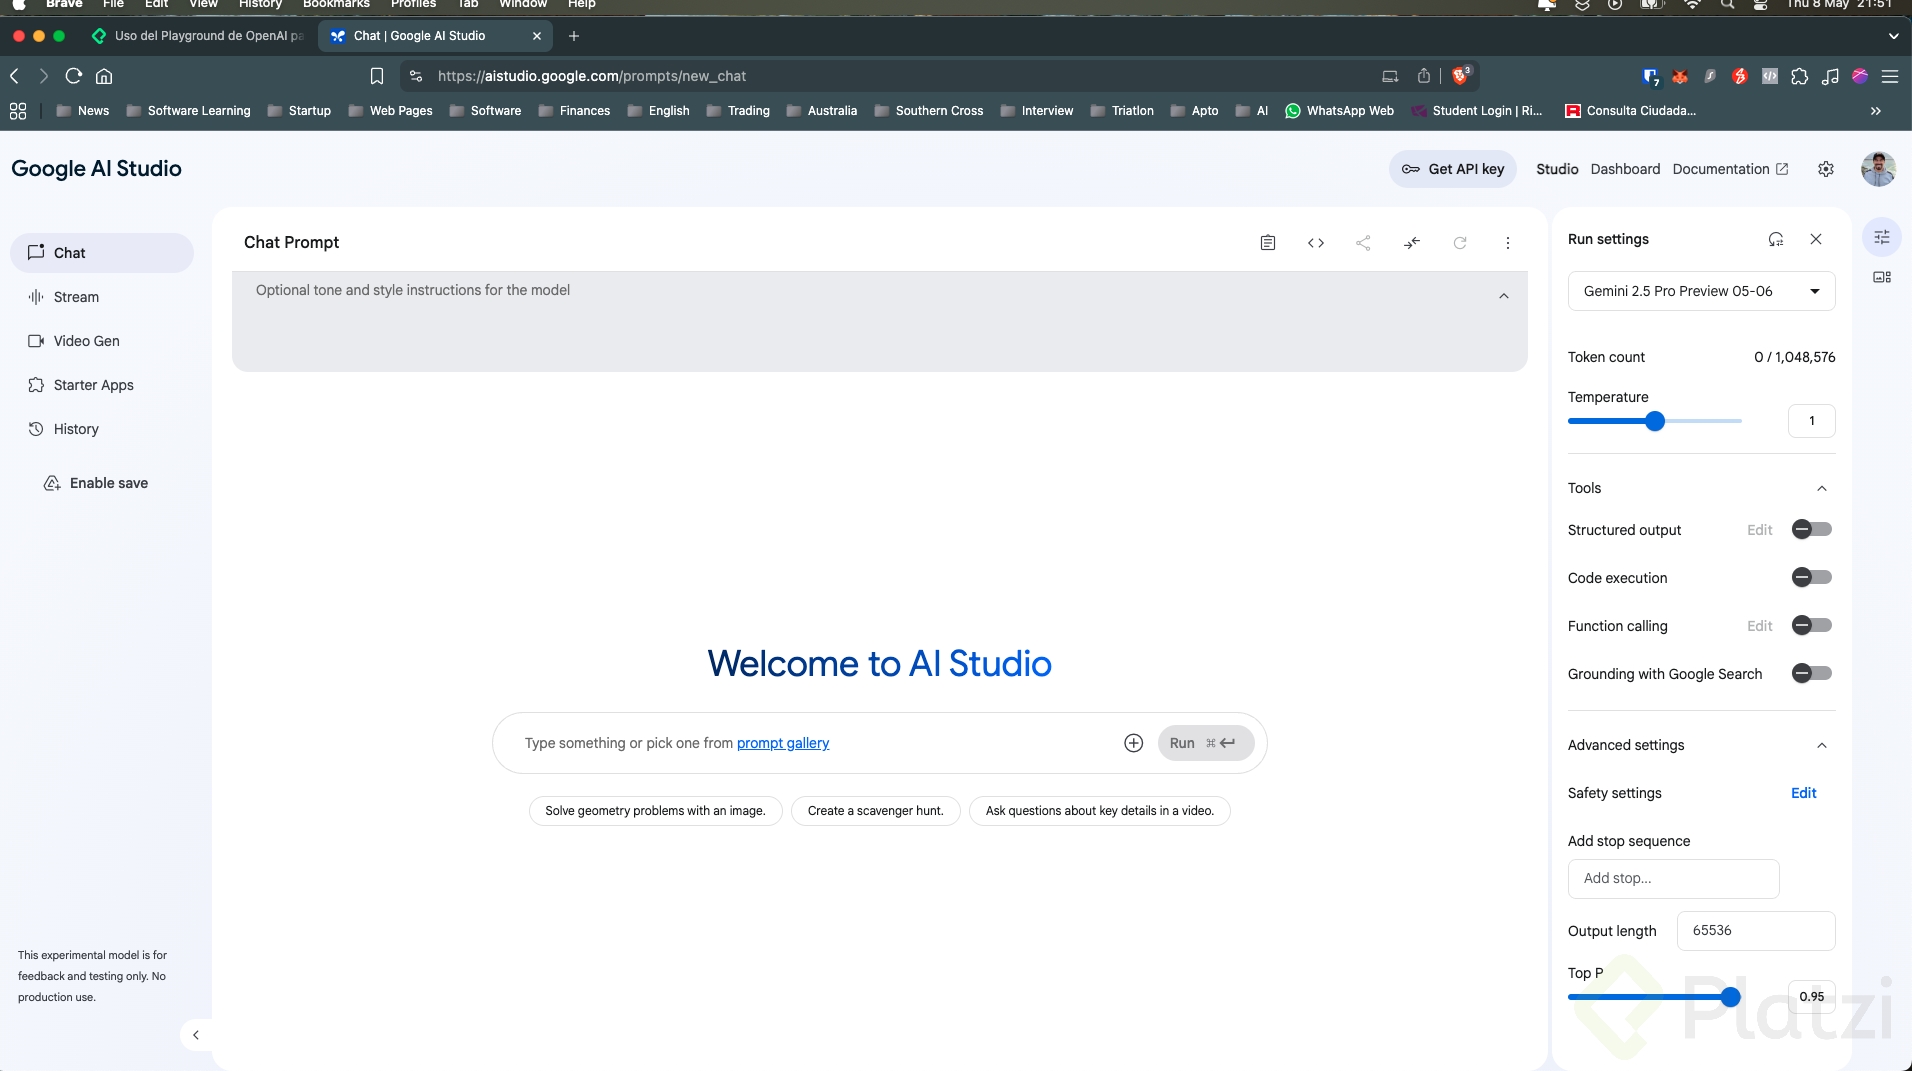Viewport: 1912px width, 1071px height.
Task: Open a new browser tab
Action: pyautogui.click(x=574, y=36)
